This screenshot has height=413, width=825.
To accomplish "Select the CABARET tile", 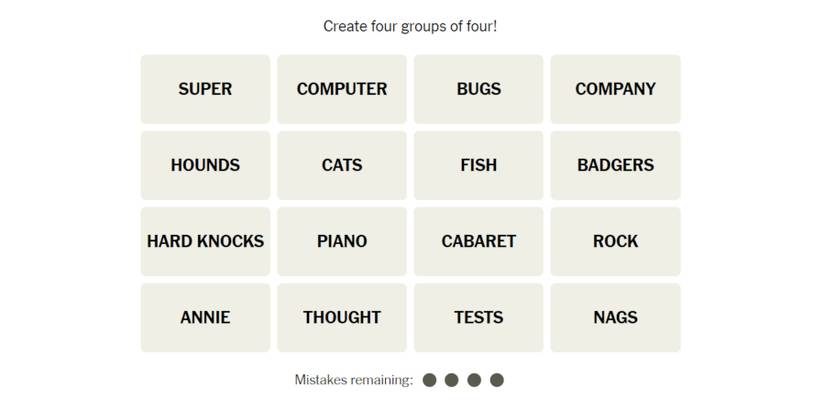I will pos(478,241).
